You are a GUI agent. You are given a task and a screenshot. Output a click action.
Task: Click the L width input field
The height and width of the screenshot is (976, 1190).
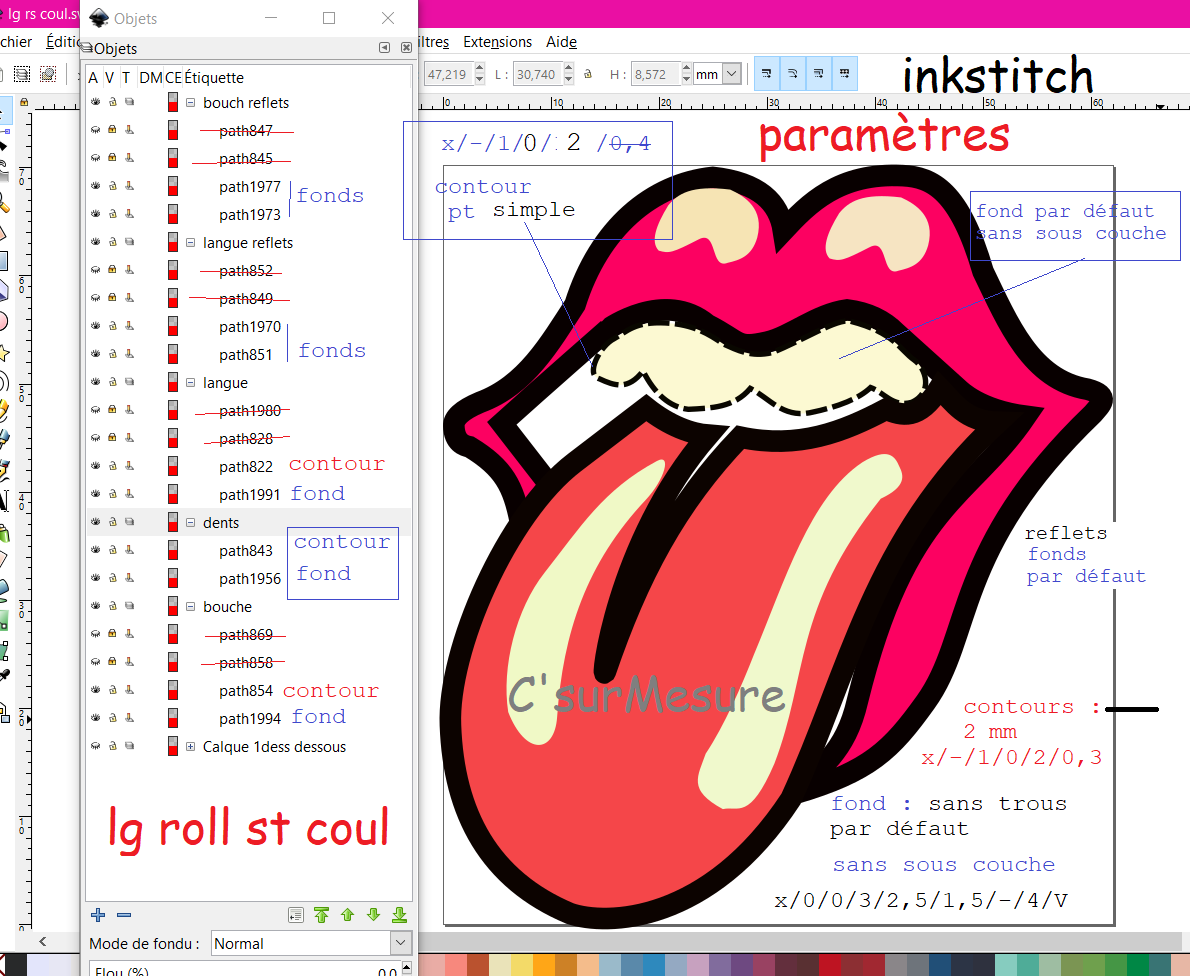point(536,74)
